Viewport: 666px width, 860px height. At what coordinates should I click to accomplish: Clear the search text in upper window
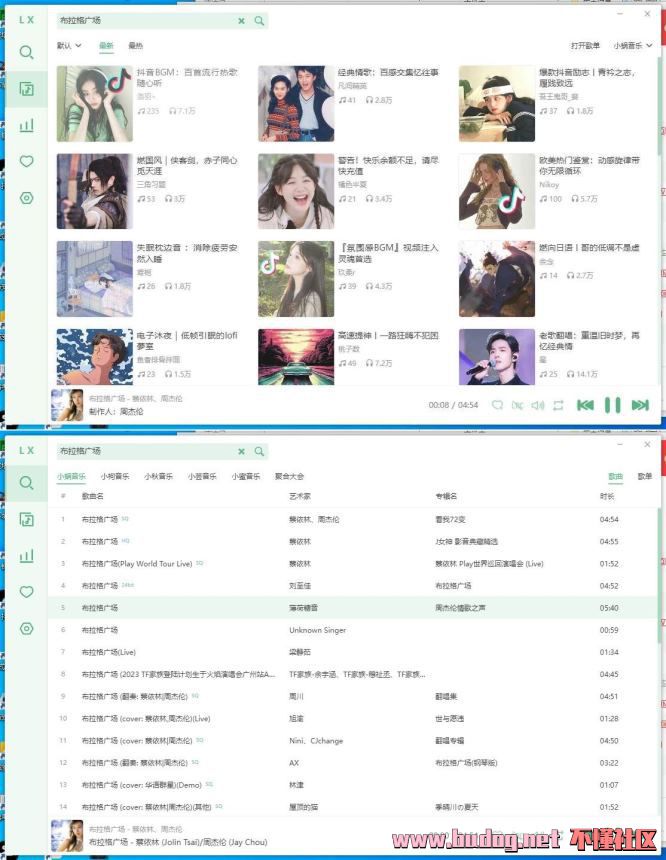241,20
